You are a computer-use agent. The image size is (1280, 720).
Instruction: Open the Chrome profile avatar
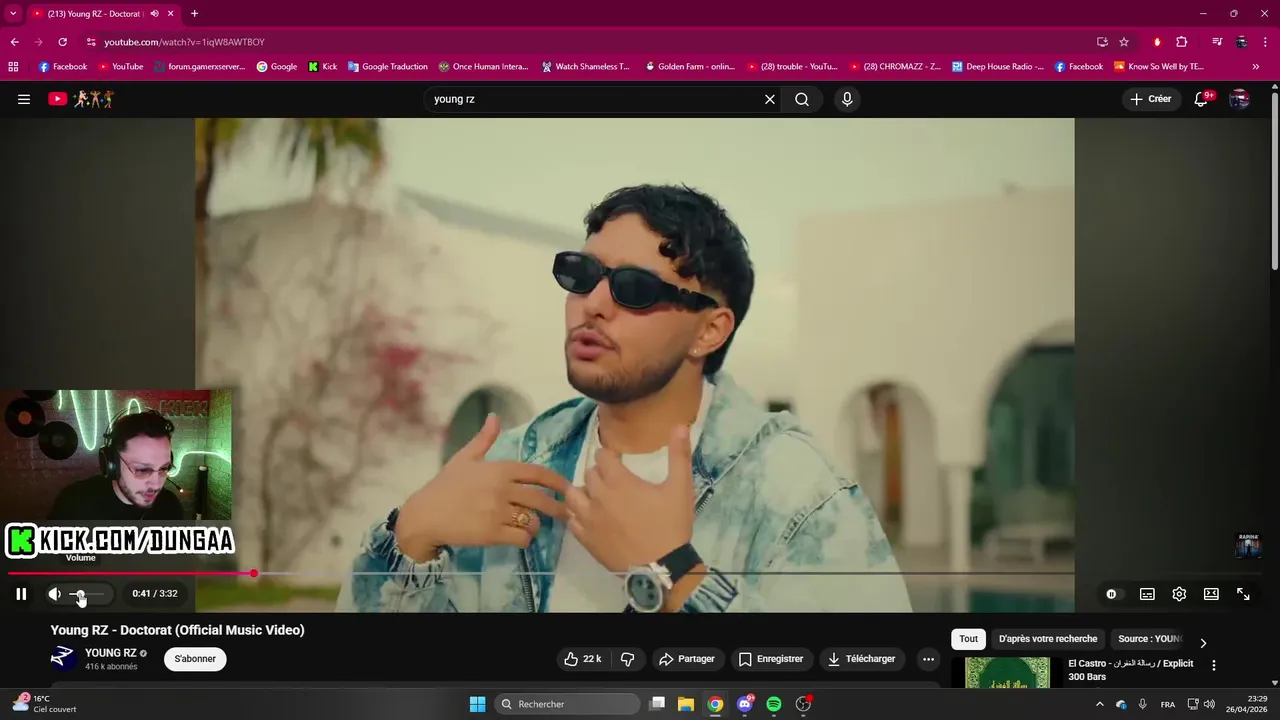point(1241,42)
